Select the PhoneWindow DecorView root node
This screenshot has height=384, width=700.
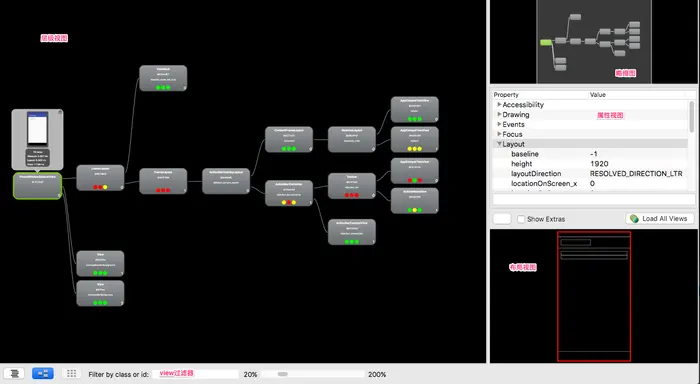[x=38, y=186]
